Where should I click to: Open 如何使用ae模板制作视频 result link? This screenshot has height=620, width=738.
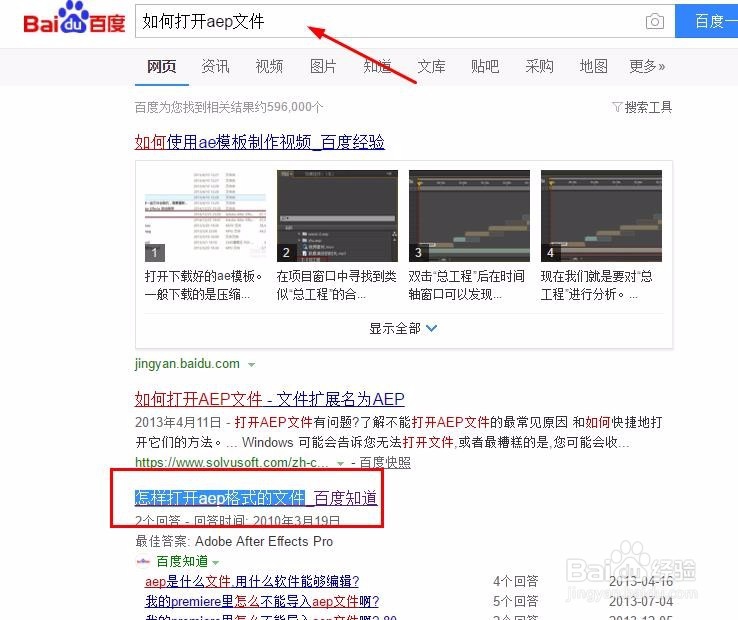(x=260, y=142)
